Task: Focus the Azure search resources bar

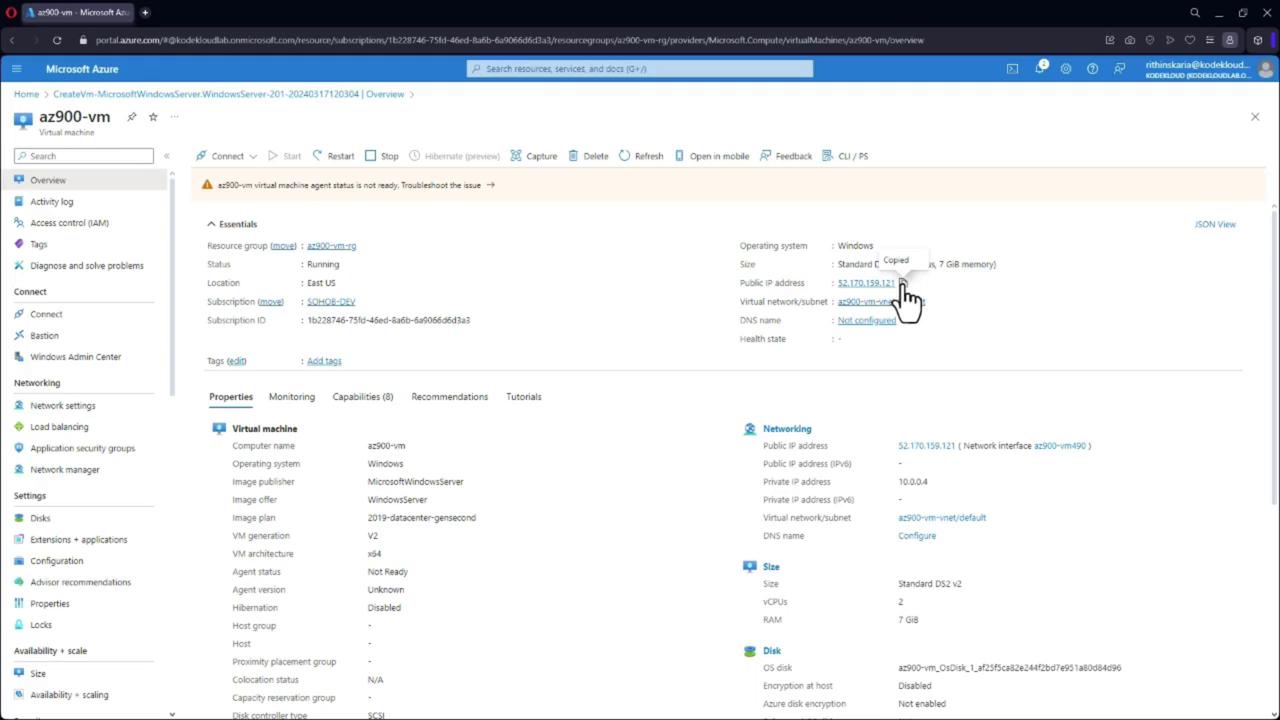Action: (640, 69)
